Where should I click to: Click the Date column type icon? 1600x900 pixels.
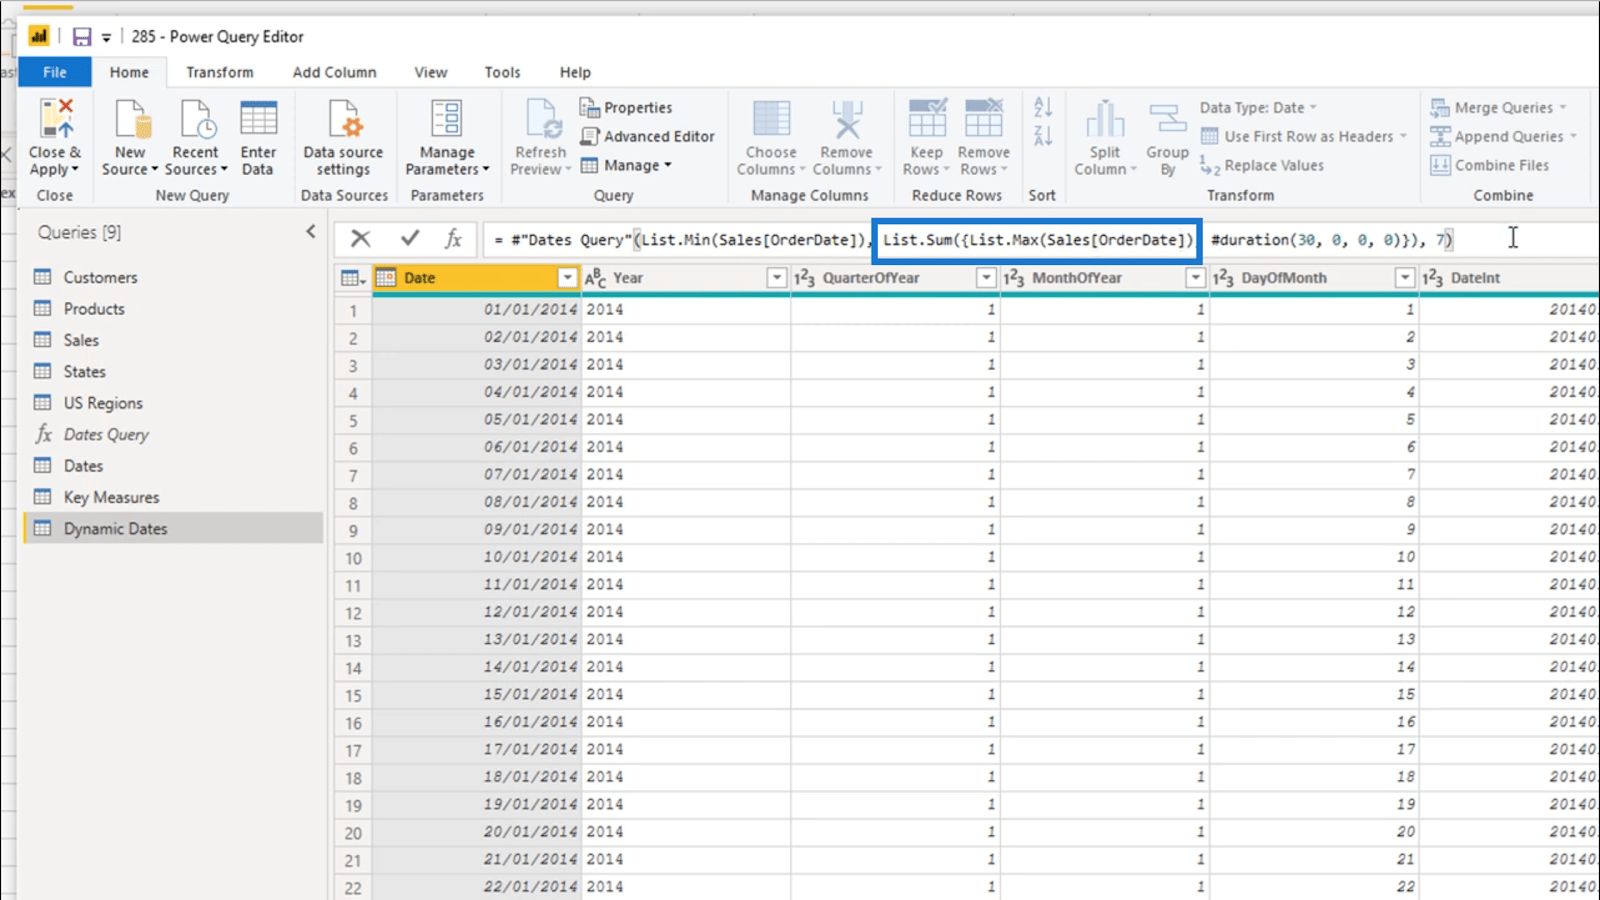coord(386,278)
